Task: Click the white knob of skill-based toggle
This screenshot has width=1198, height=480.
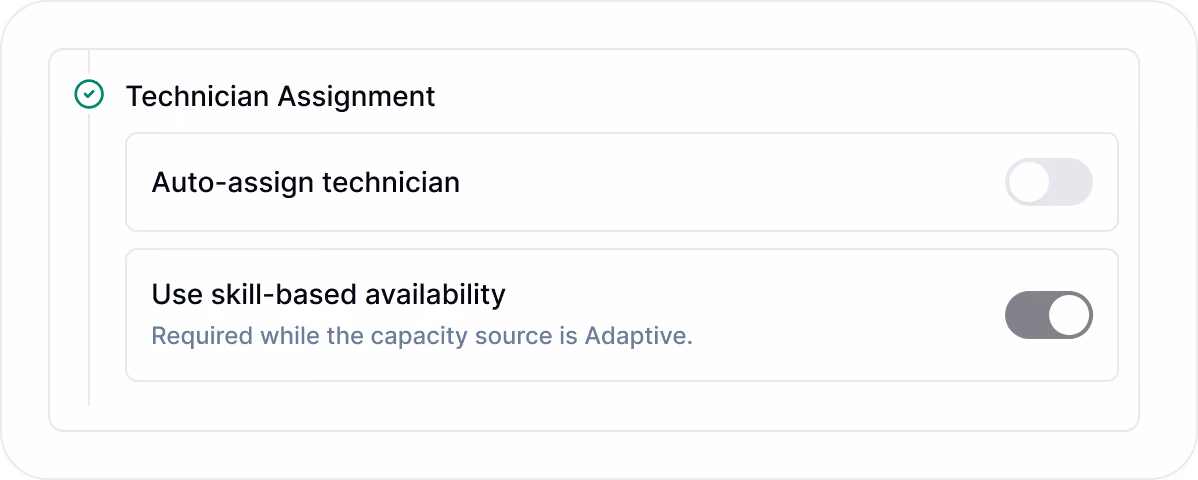Action: pyautogui.click(x=1068, y=315)
